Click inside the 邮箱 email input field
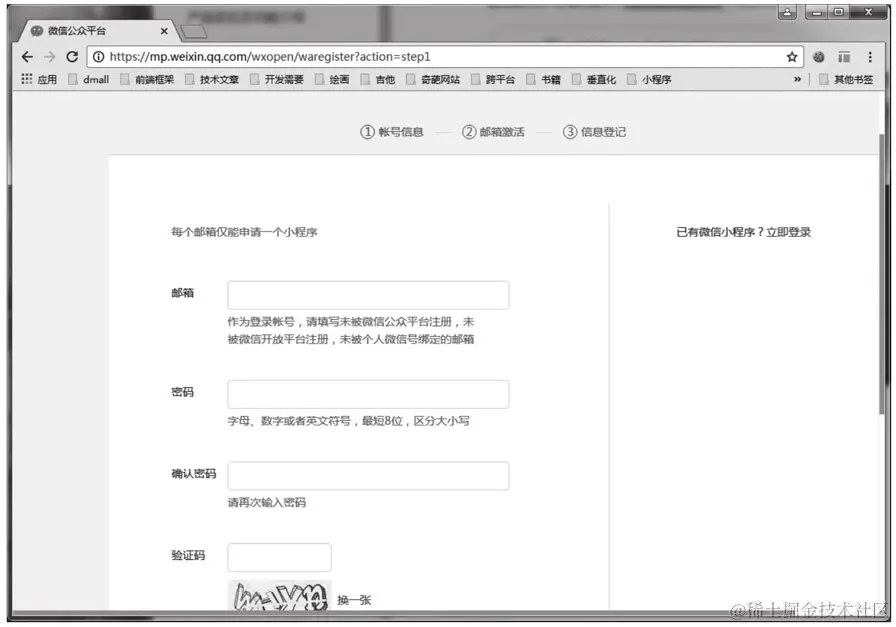 click(367, 293)
